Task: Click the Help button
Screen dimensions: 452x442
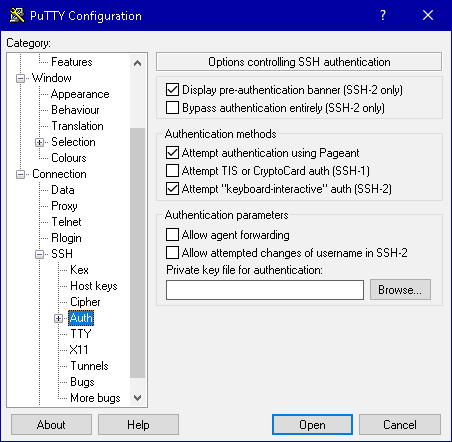Action: click(138, 425)
